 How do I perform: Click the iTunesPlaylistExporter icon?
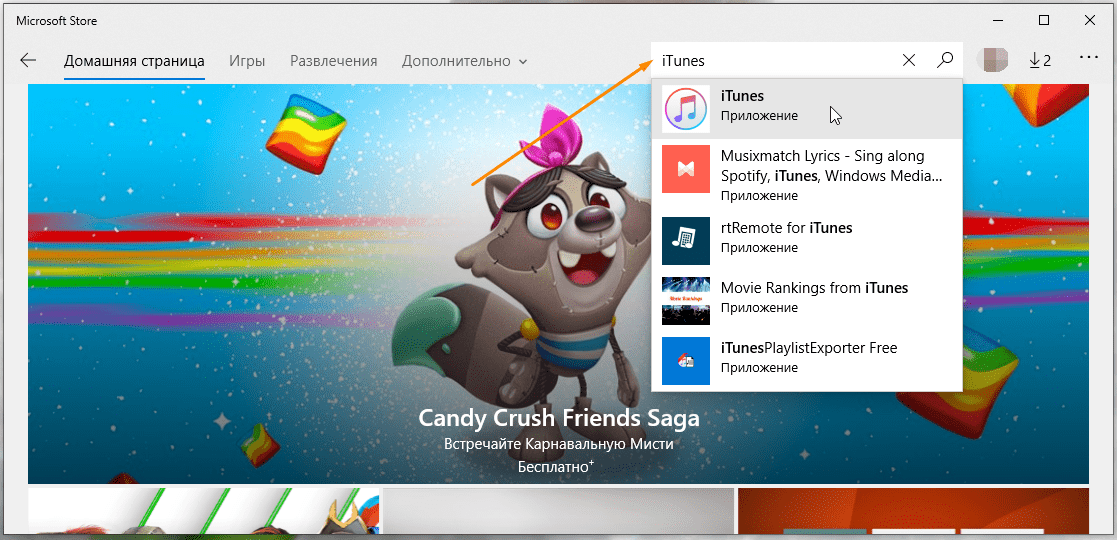coord(685,360)
